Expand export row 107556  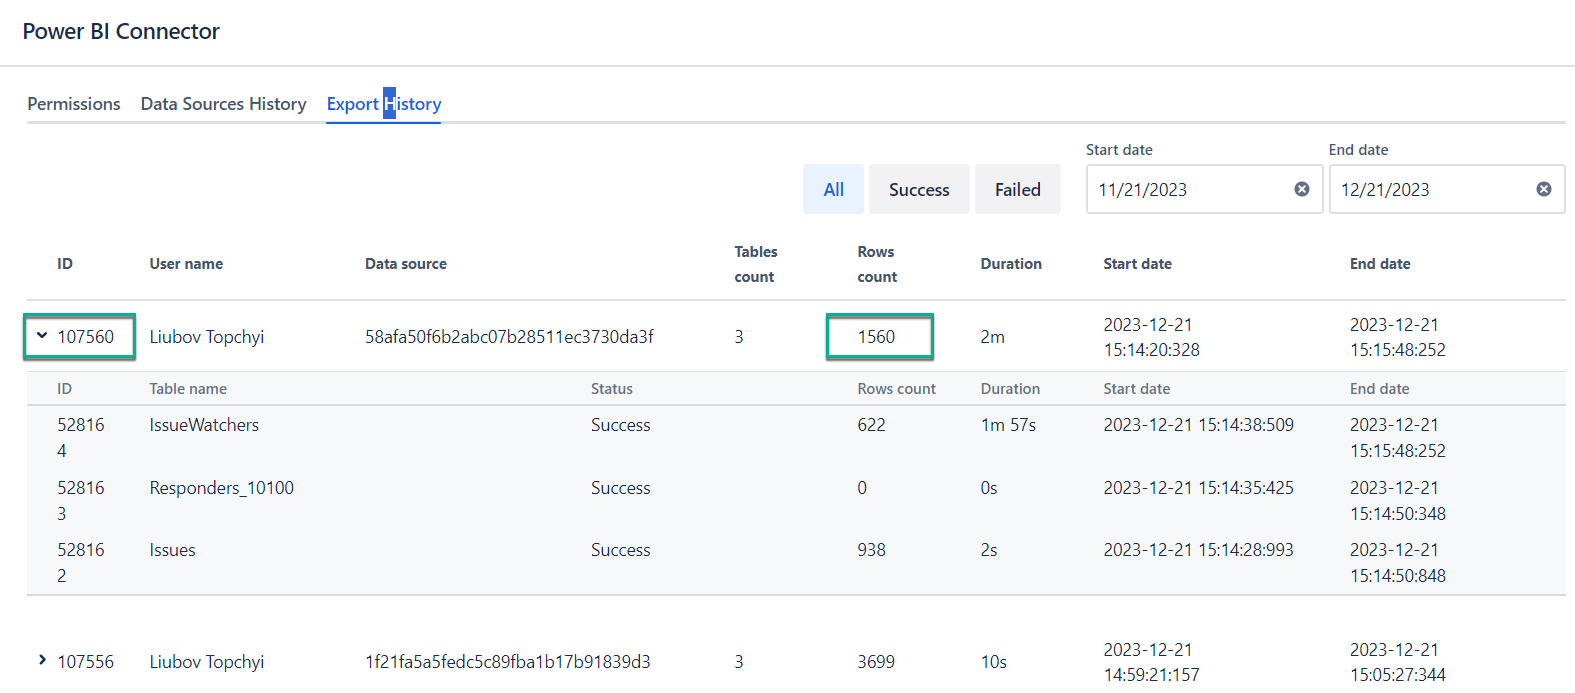point(42,660)
